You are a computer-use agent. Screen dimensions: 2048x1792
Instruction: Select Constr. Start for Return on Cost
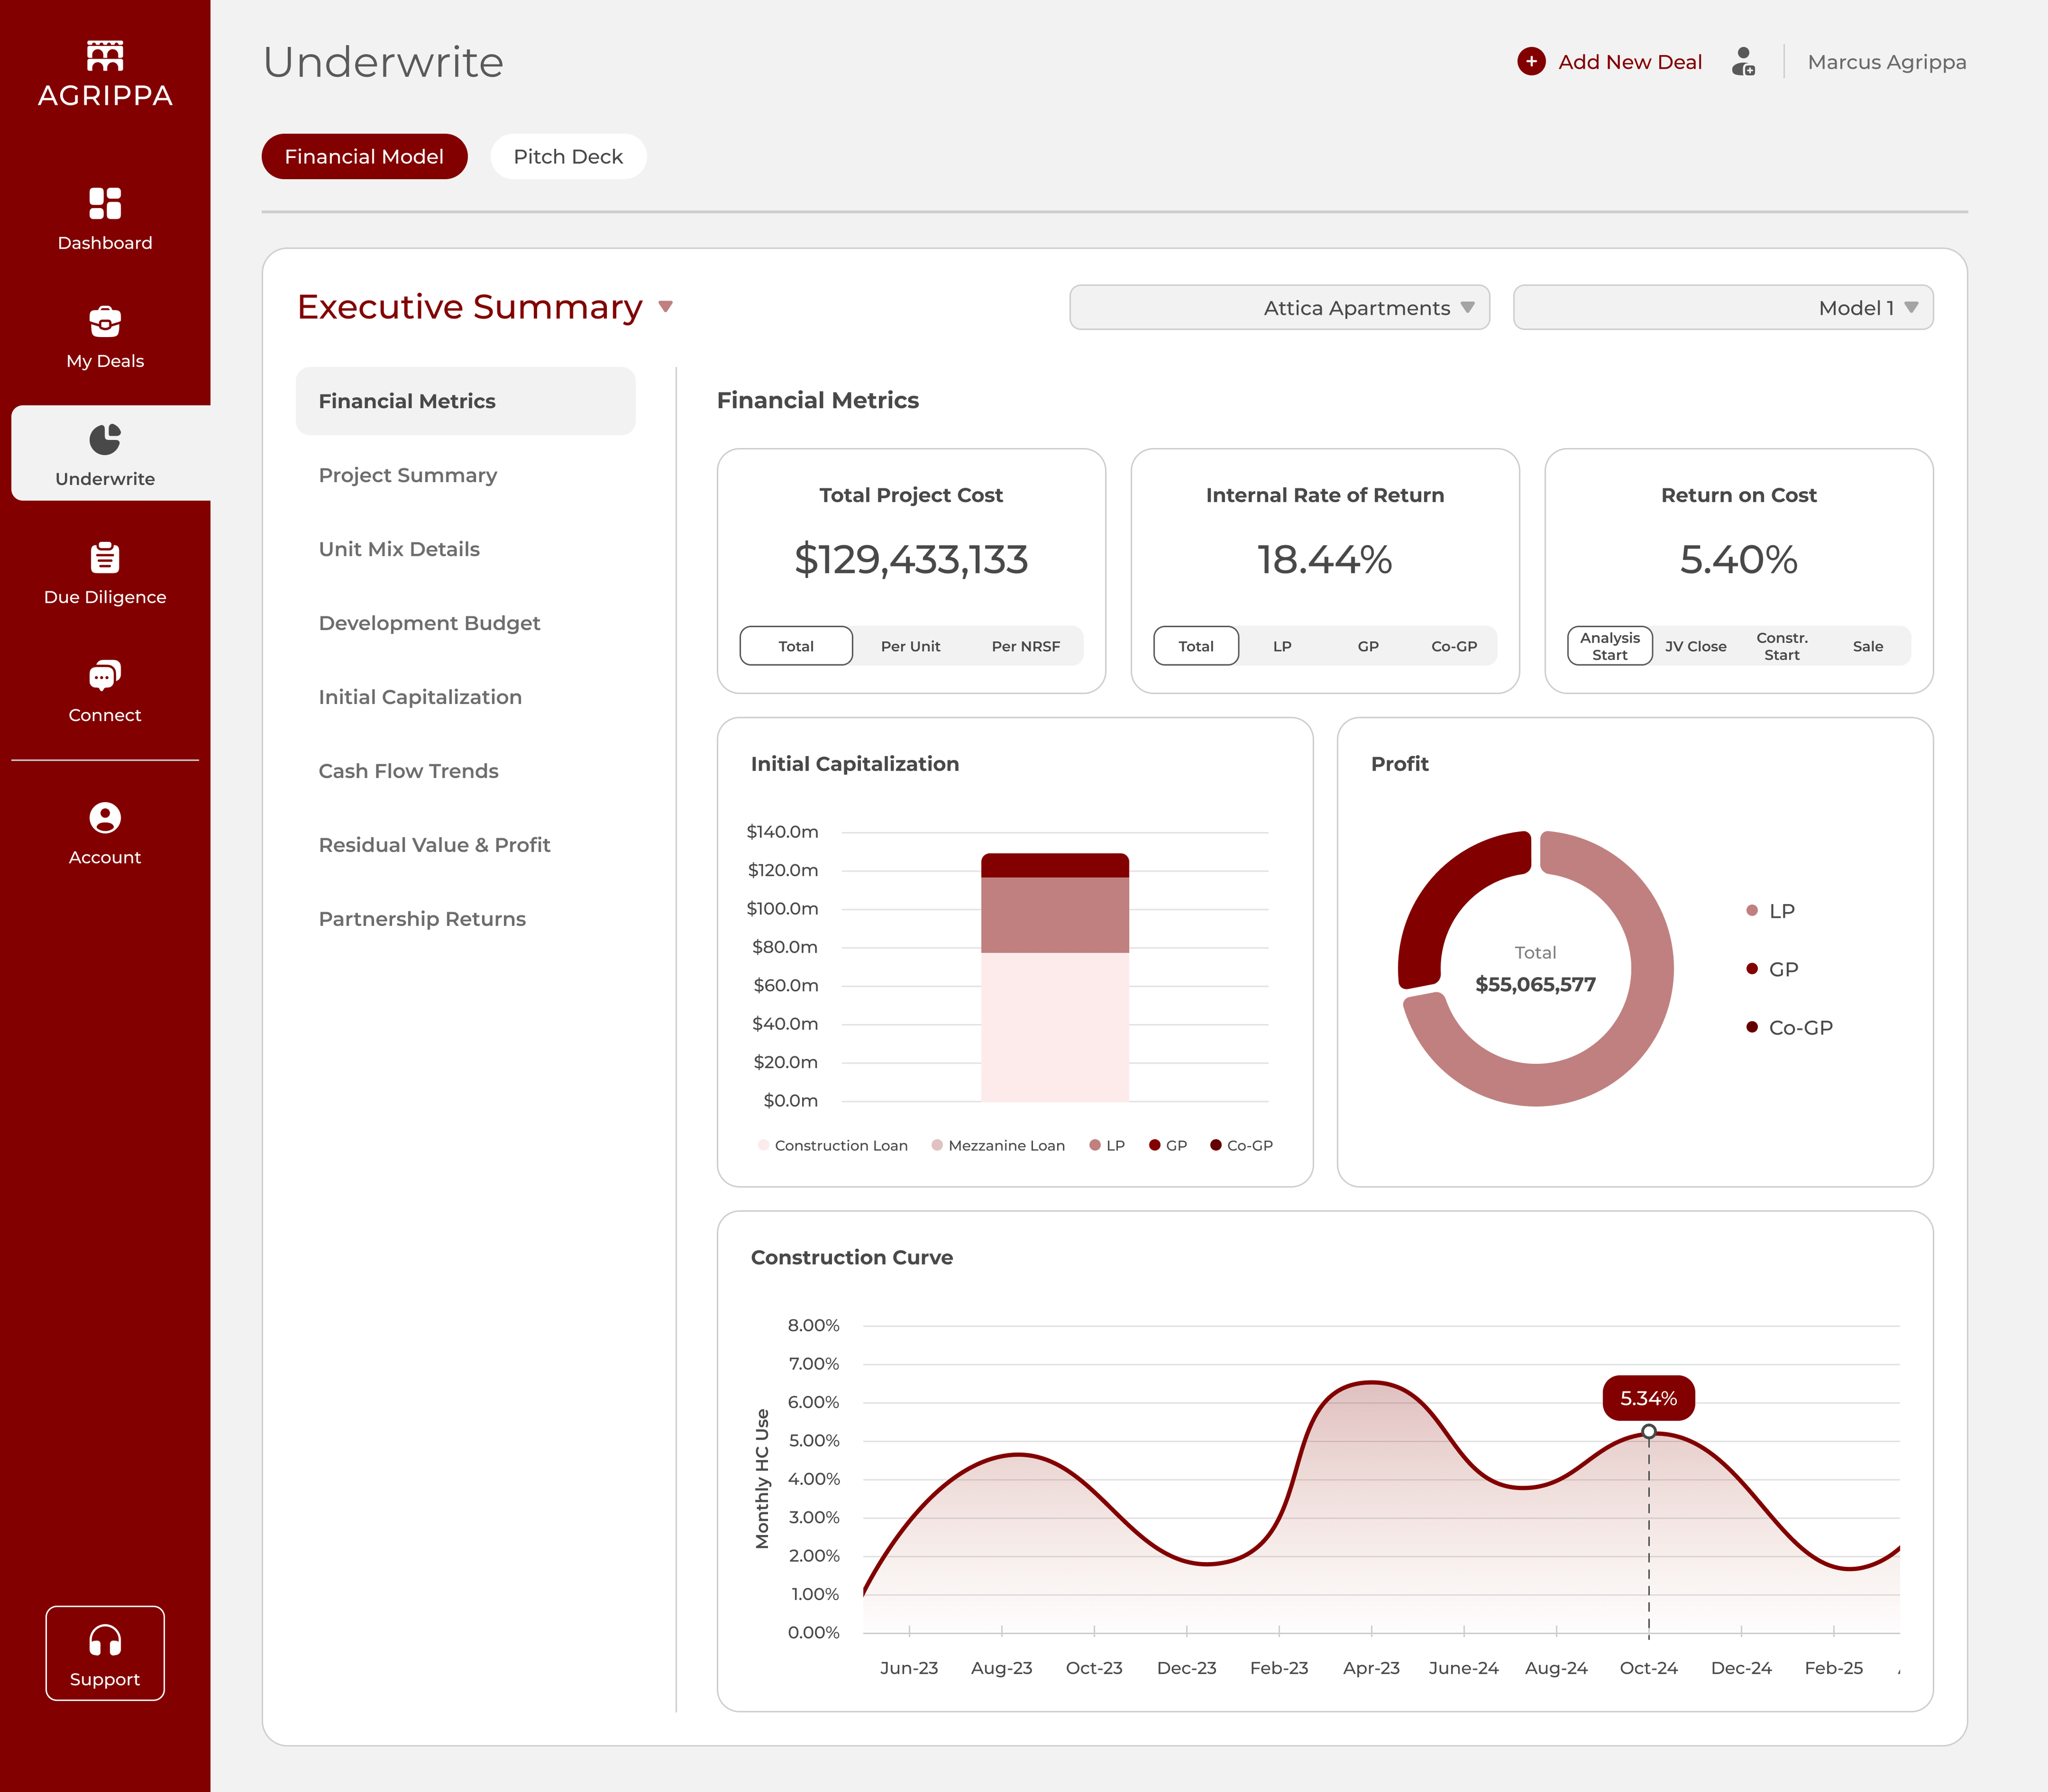[1782, 646]
